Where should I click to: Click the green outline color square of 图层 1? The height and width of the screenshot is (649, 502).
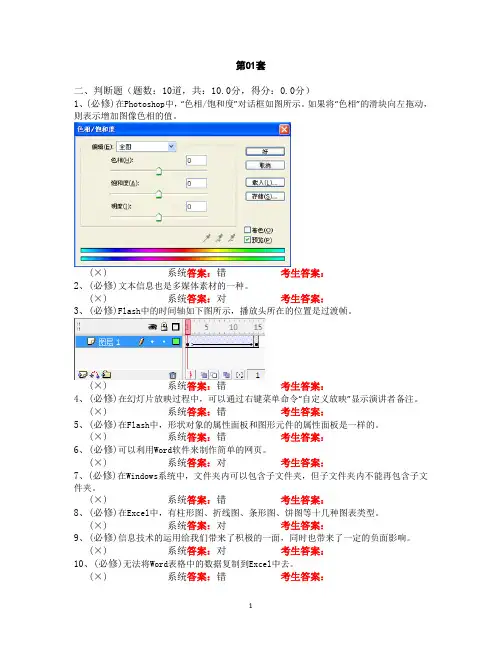click(x=176, y=341)
